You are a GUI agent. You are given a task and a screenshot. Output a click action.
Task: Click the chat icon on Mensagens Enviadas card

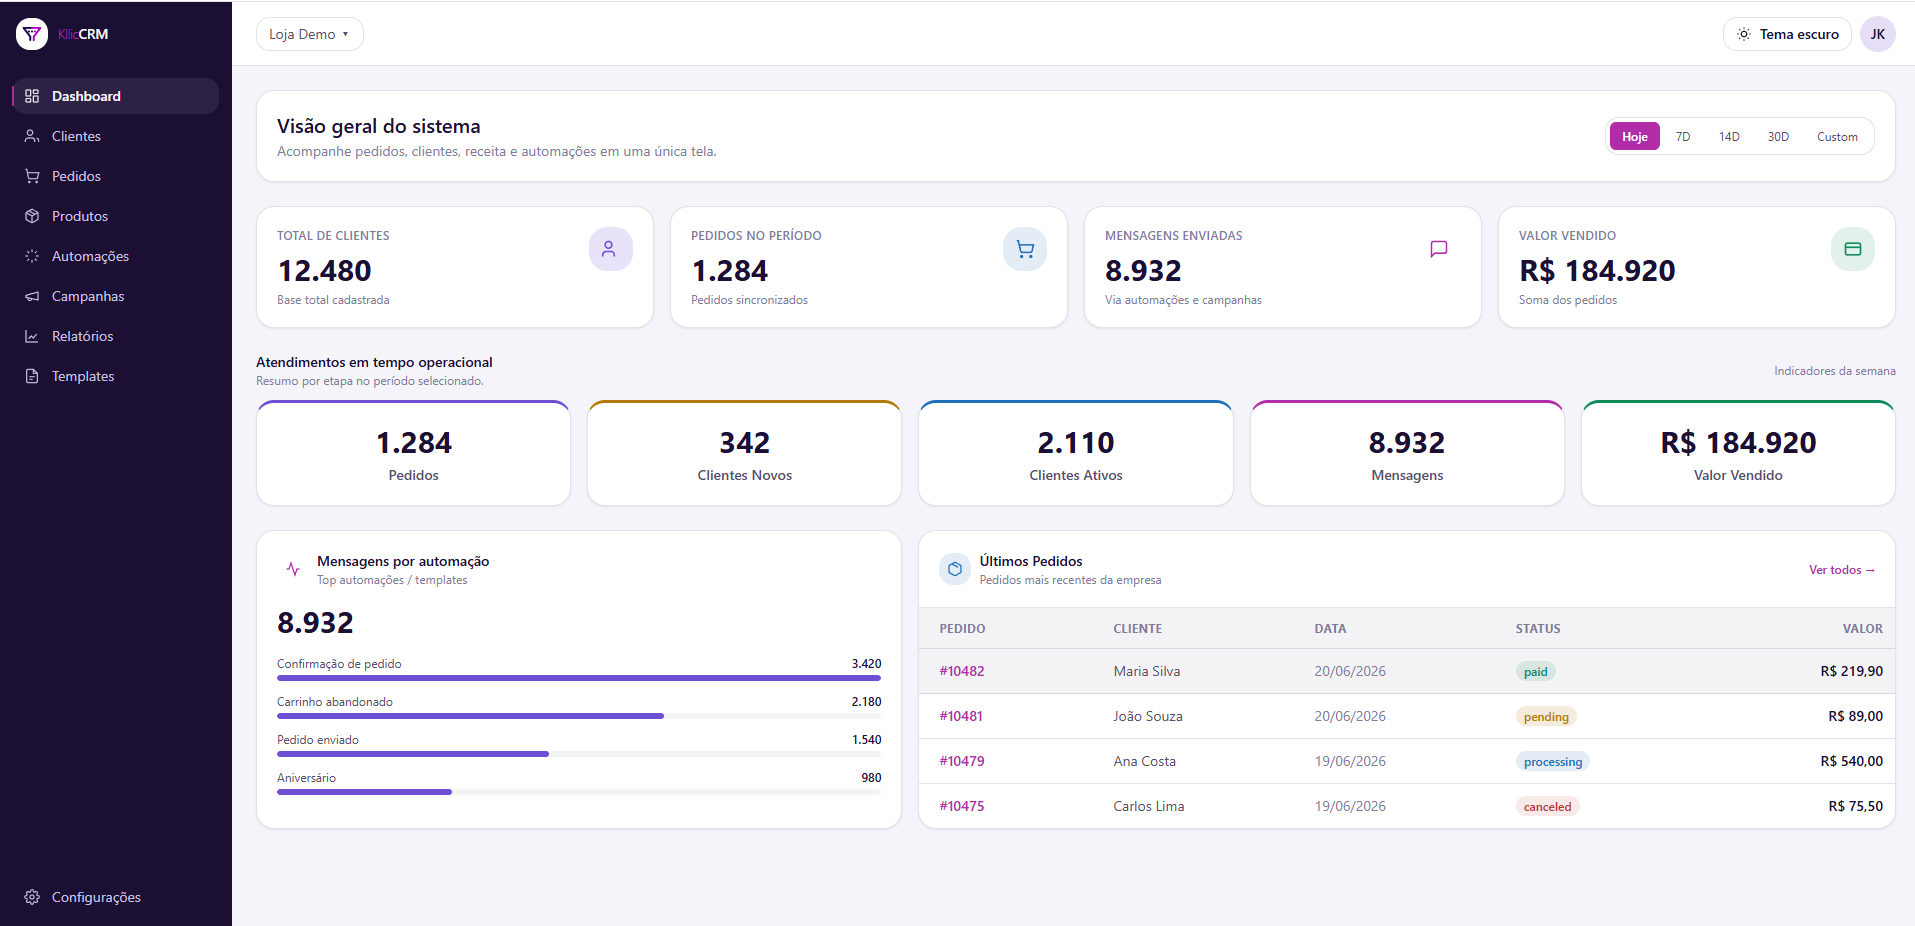coord(1439,249)
